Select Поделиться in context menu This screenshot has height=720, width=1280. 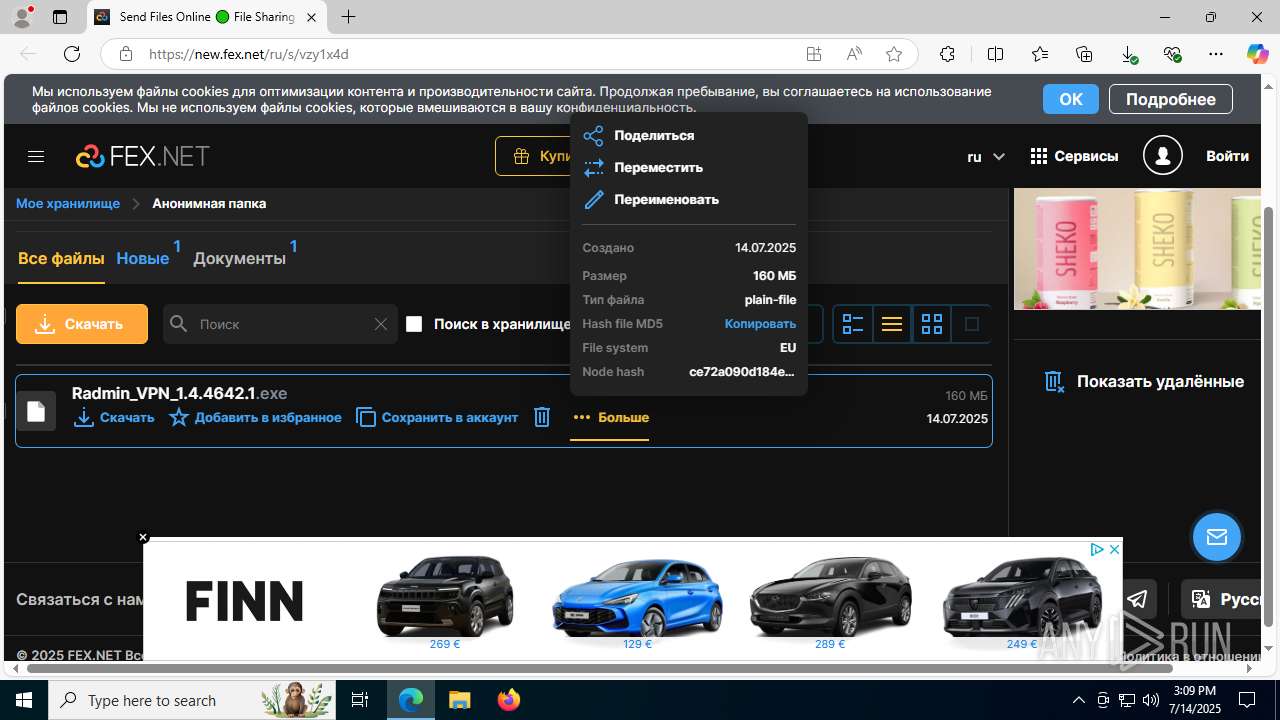(654, 135)
